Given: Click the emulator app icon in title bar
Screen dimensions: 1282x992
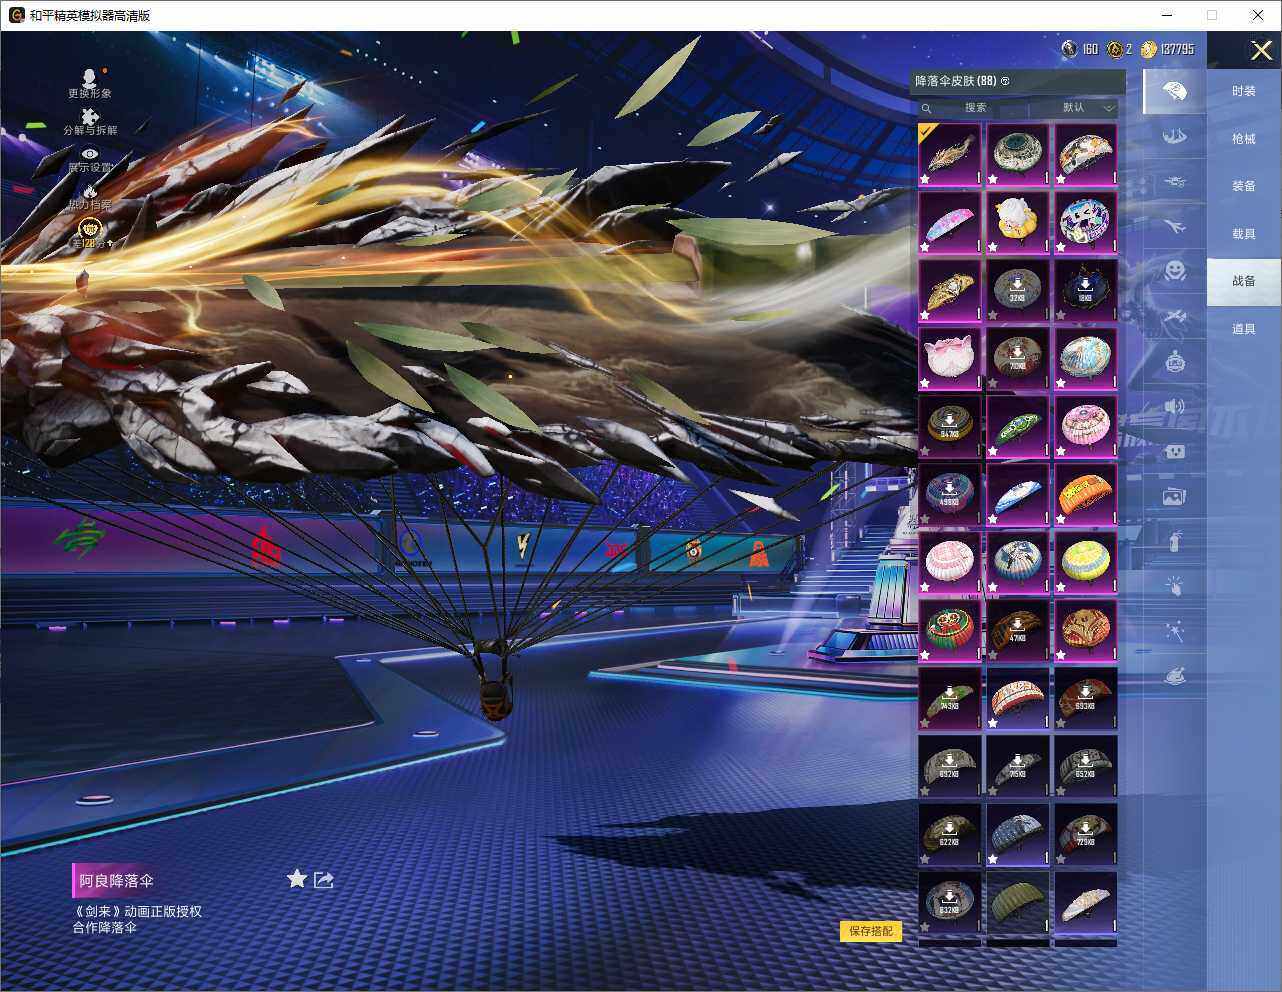Looking at the screenshot, I should 16,15.
